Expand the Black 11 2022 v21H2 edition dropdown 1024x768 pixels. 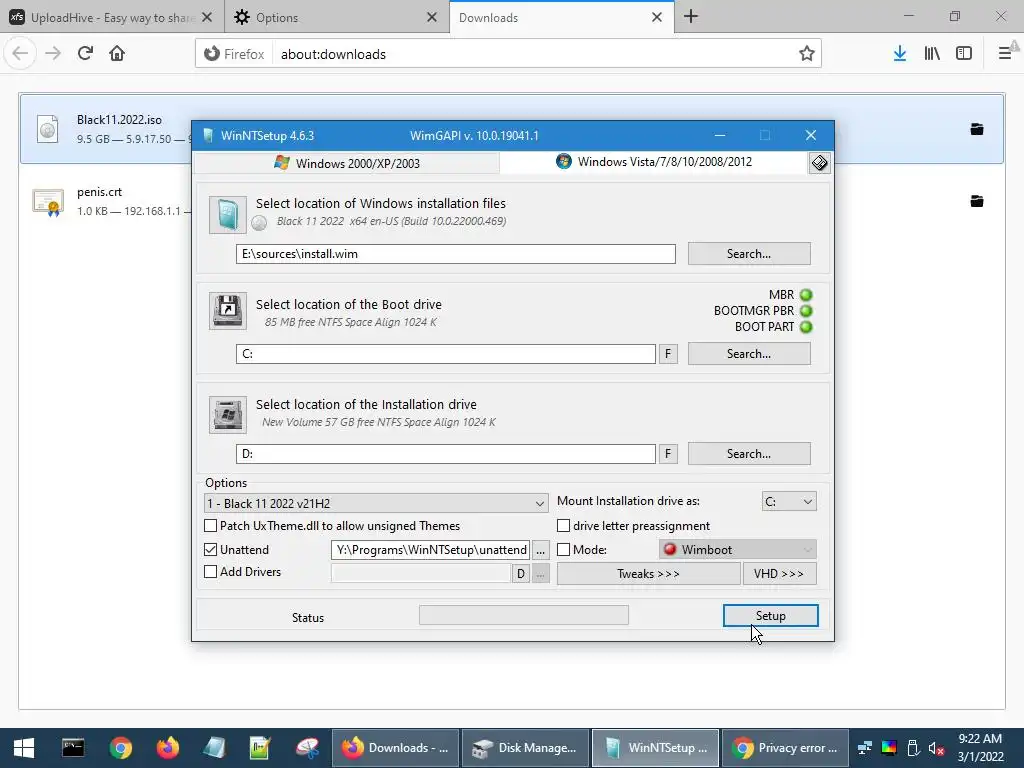coord(376,503)
